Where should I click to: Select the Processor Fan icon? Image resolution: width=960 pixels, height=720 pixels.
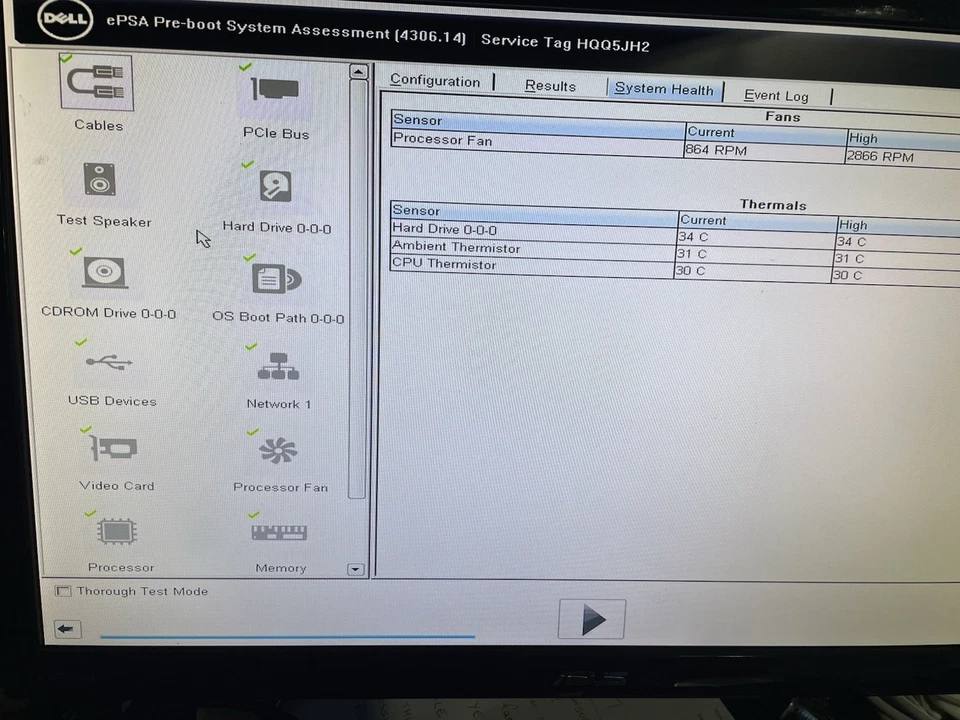pos(278,452)
